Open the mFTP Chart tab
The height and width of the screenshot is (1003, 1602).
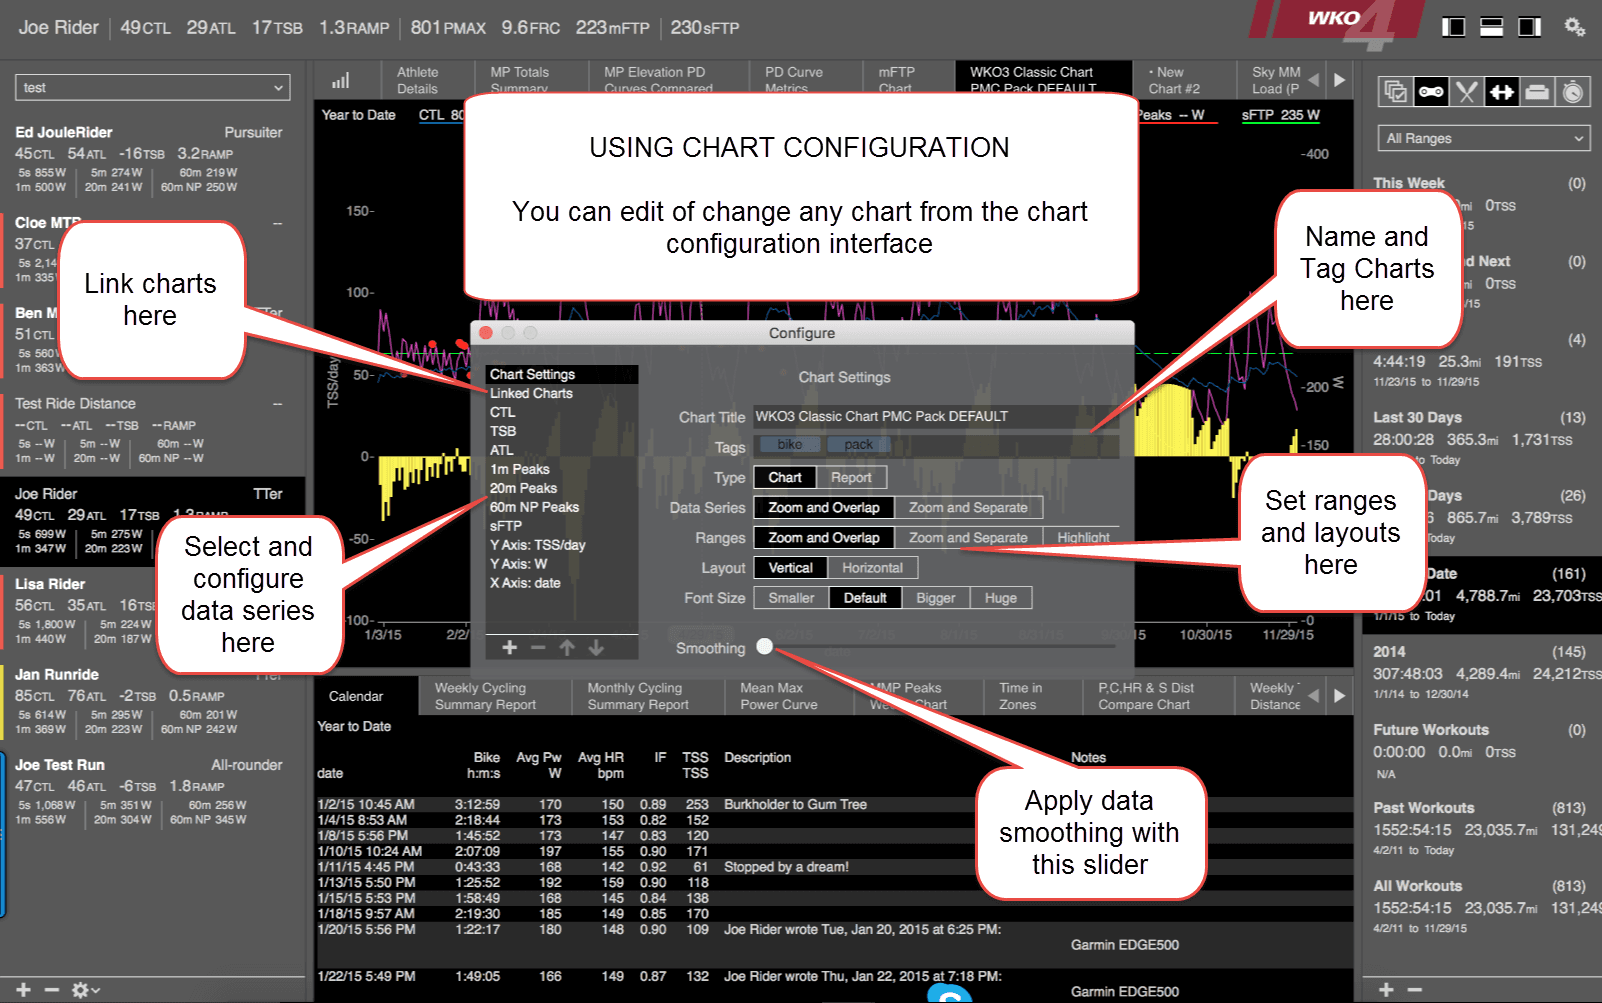[x=896, y=80]
